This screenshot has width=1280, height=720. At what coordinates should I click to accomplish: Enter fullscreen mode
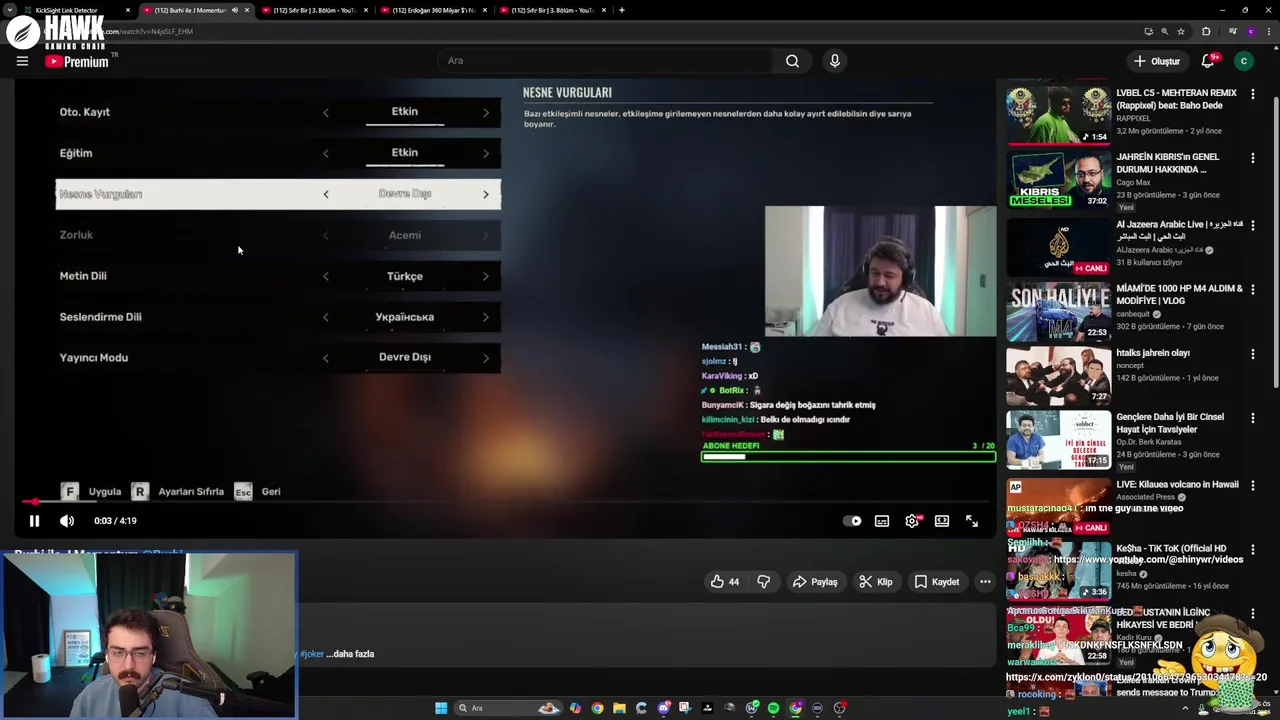click(972, 521)
